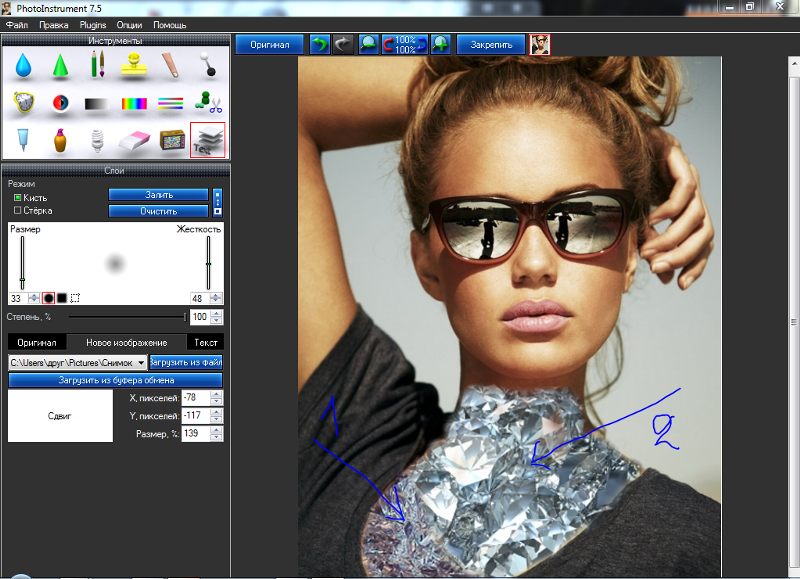This screenshot has height=579, width=800.
Task: Click the vertical Размер slider
Action: click(22, 262)
